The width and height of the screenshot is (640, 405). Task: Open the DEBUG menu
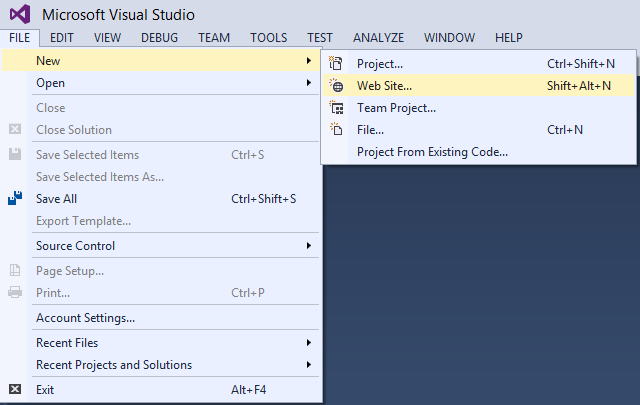pyautogui.click(x=160, y=38)
